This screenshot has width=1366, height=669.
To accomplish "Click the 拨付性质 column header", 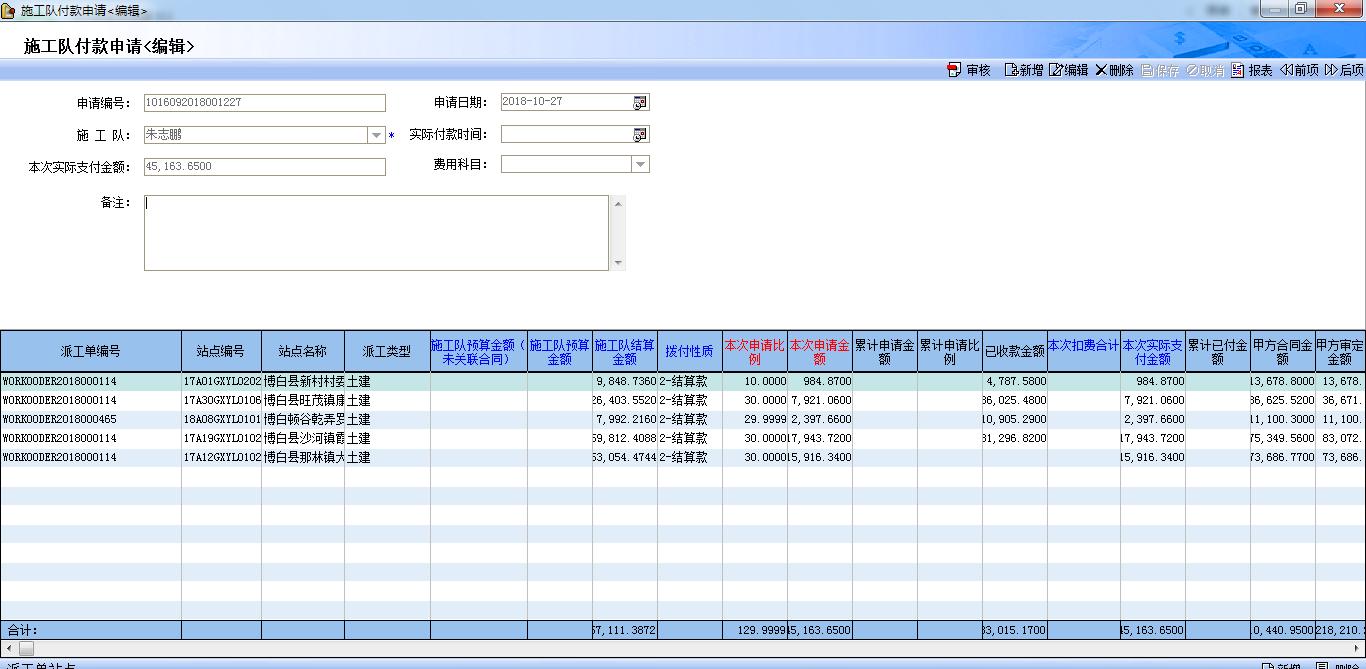I will point(689,351).
